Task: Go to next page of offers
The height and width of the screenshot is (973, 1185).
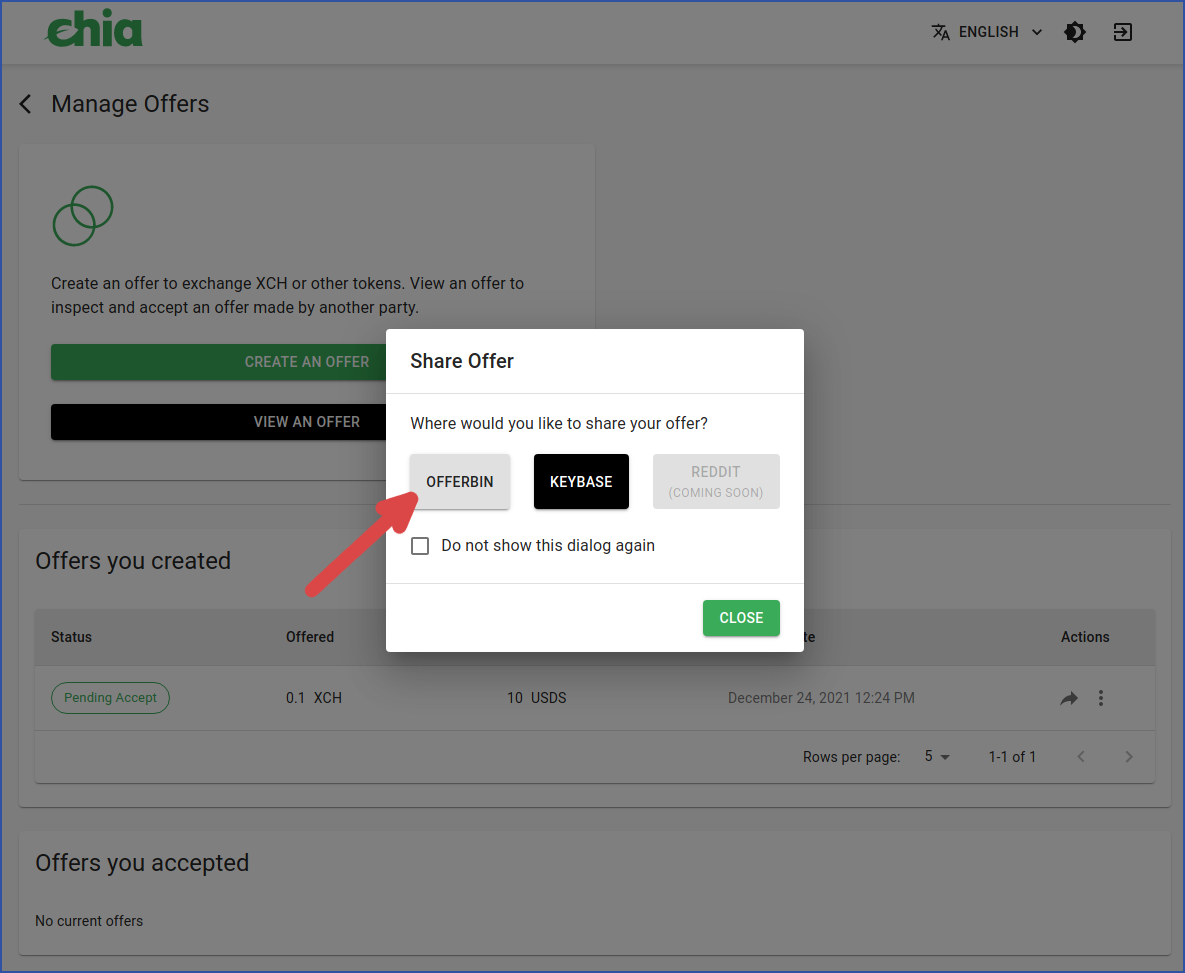Action: [x=1128, y=757]
